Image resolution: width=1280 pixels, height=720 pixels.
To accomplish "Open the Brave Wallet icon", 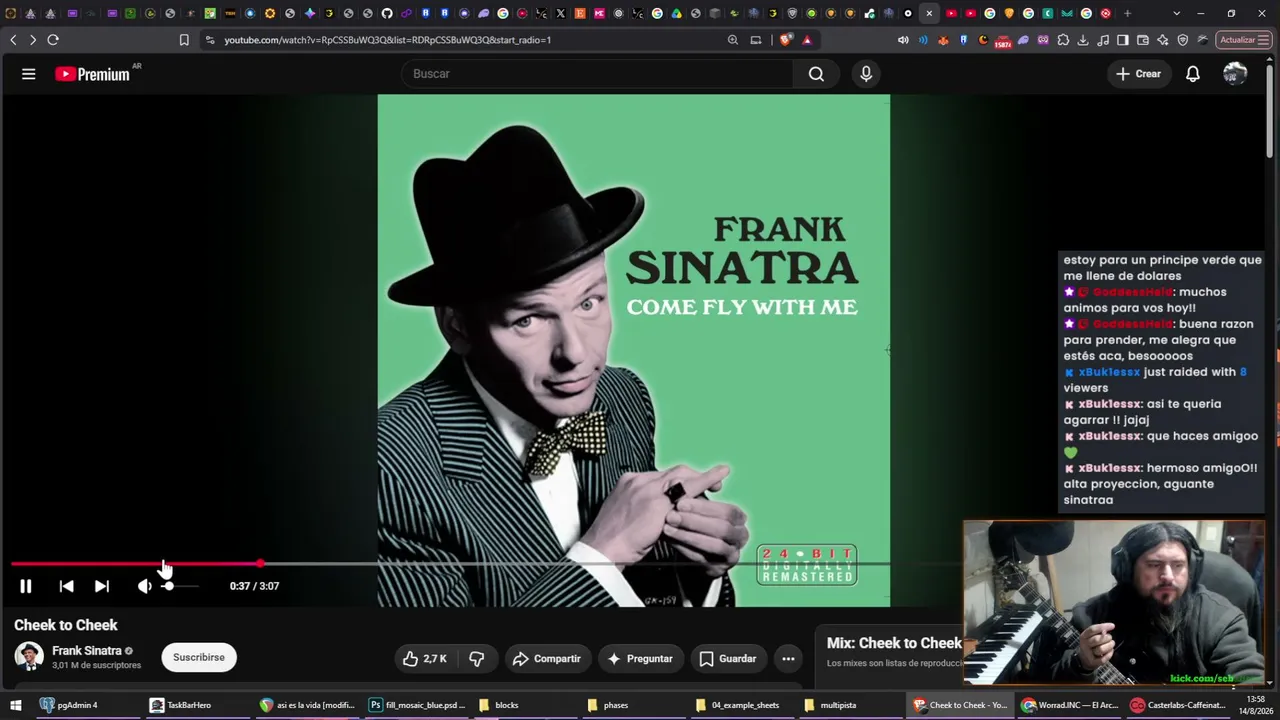I will (1143, 40).
